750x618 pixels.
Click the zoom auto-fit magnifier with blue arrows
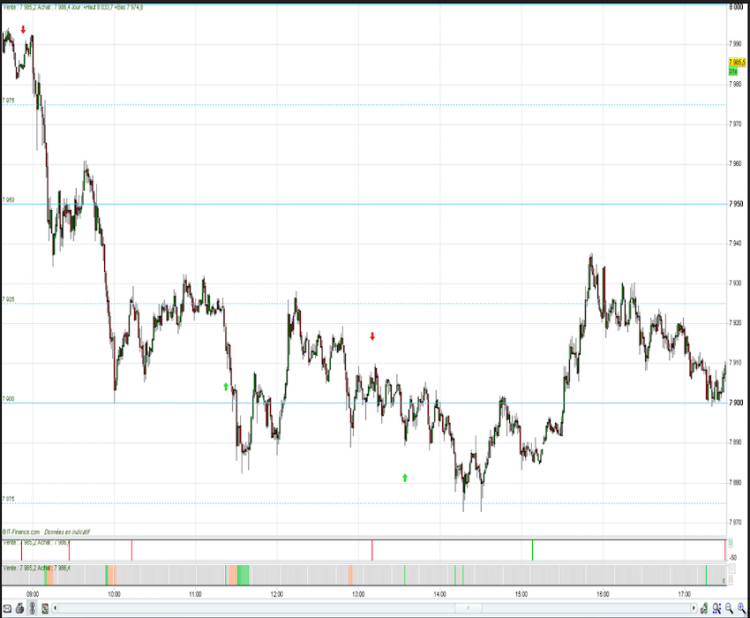click(717, 608)
